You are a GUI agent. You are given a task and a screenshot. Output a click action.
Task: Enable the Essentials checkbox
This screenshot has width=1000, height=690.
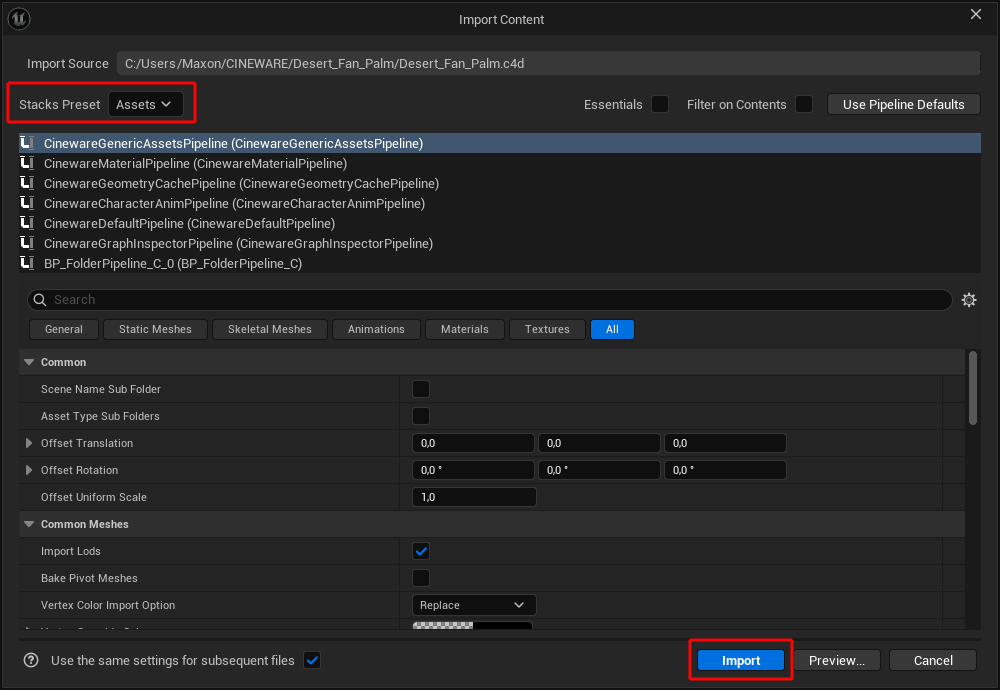660,104
